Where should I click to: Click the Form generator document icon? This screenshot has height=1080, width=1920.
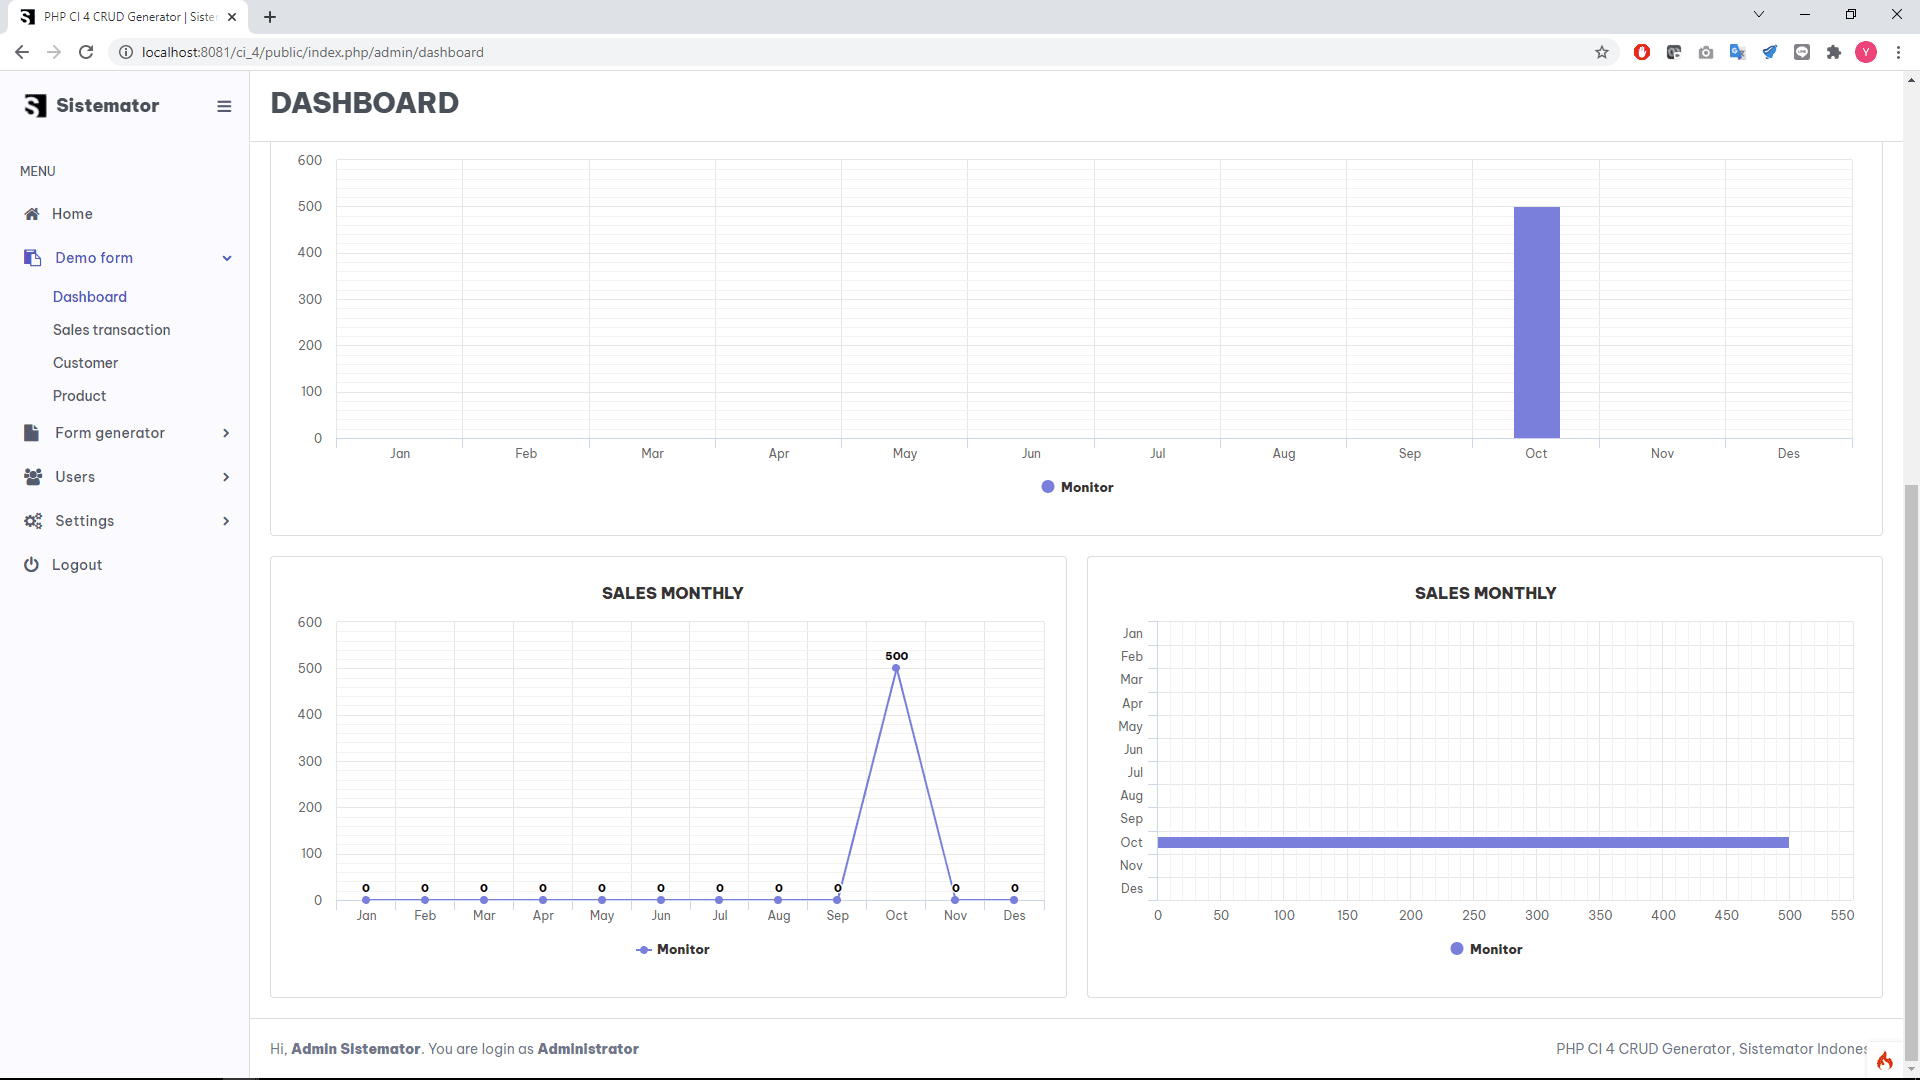[32, 433]
